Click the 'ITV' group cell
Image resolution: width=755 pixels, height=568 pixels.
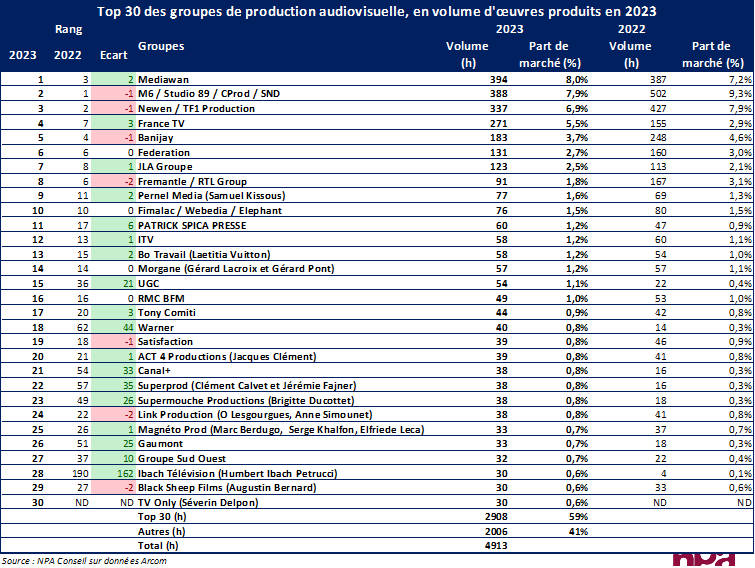[x=145, y=239]
